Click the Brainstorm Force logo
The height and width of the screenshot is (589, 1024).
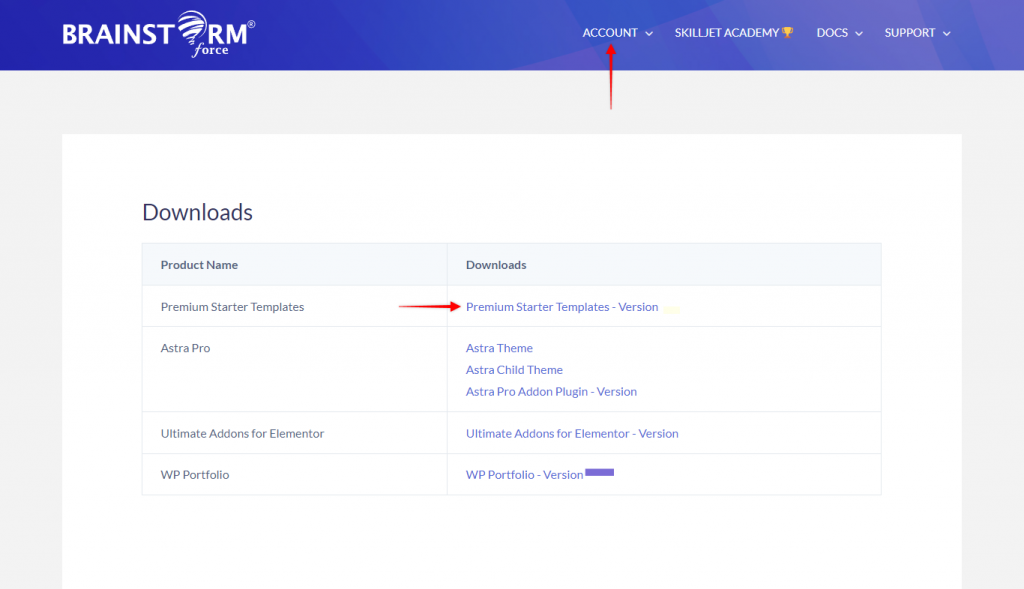pos(155,33)
